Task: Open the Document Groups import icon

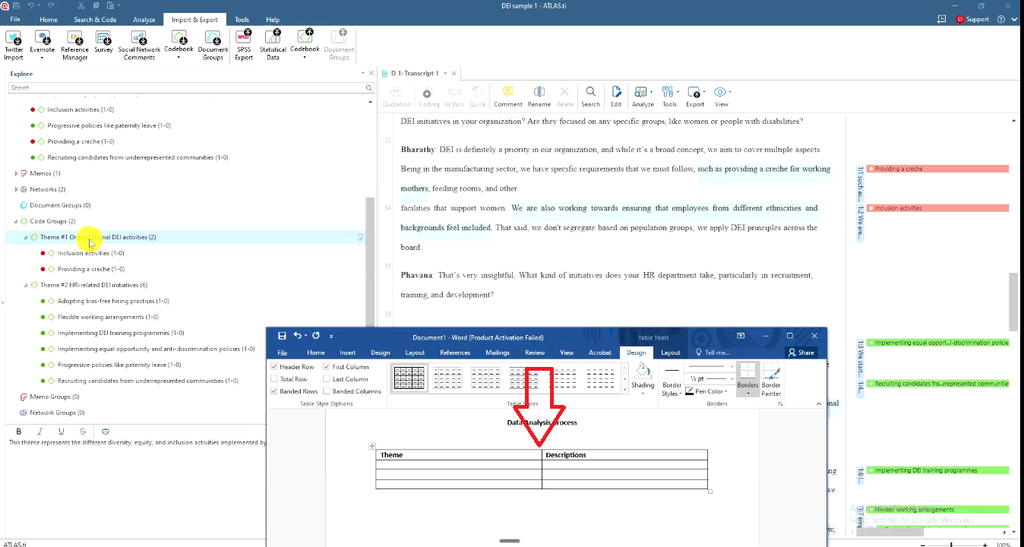Action: (212, 44)
